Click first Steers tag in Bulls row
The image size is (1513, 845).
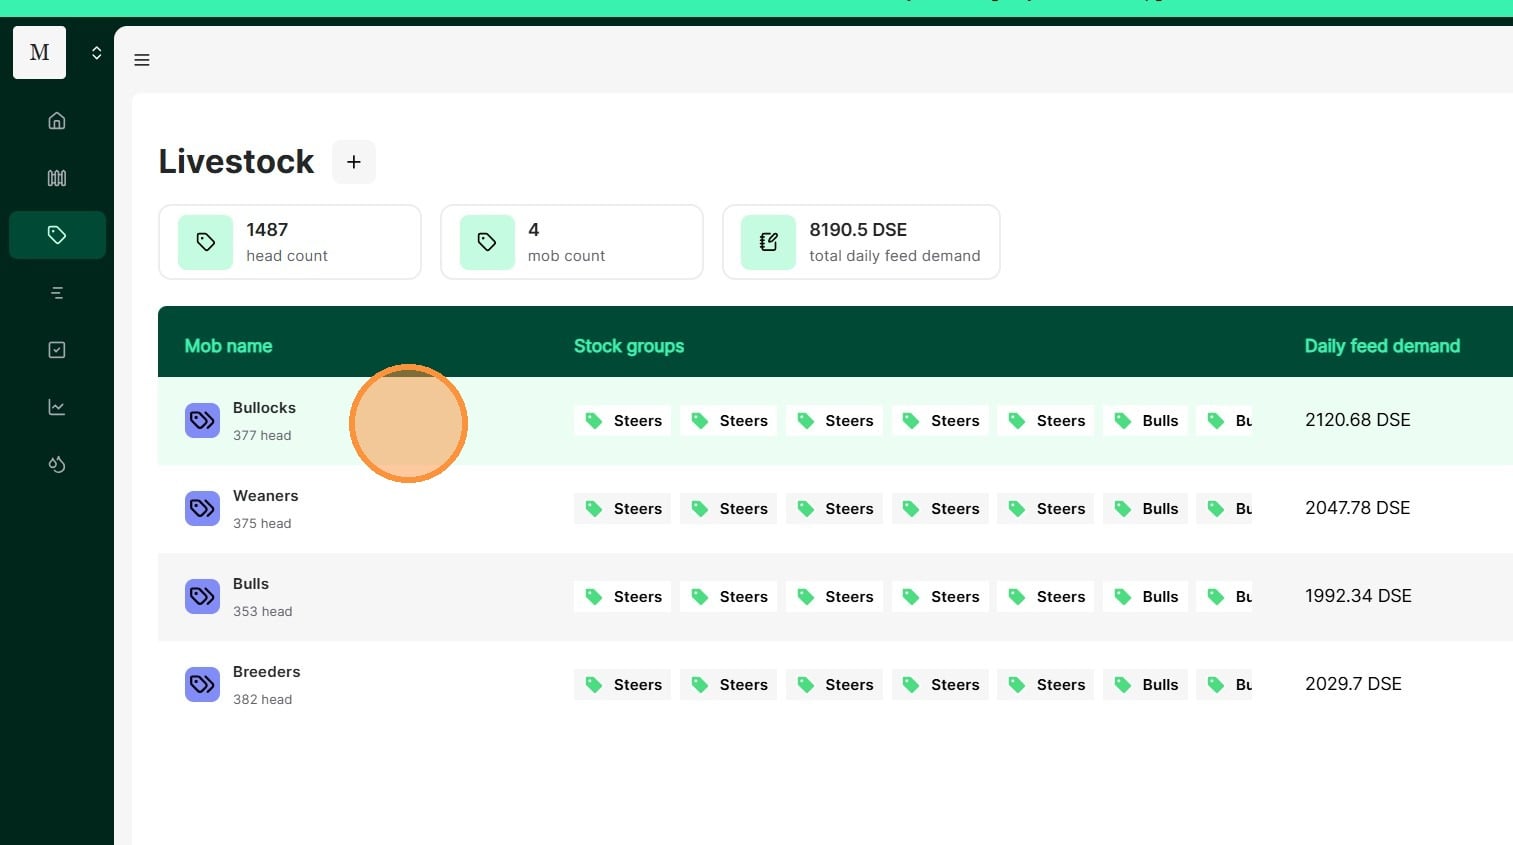pos(622,597)
